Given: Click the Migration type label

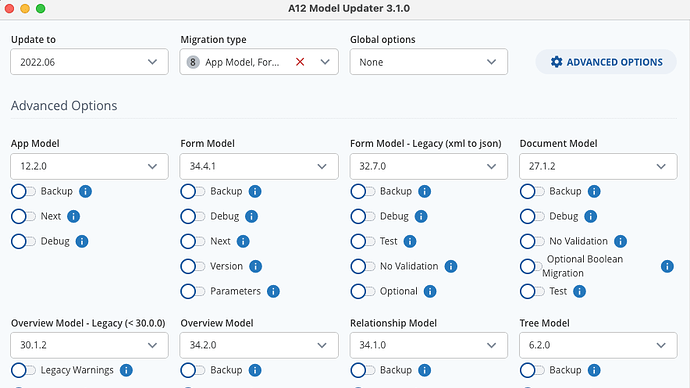Looking at the screenshot, I should (213, 40).
